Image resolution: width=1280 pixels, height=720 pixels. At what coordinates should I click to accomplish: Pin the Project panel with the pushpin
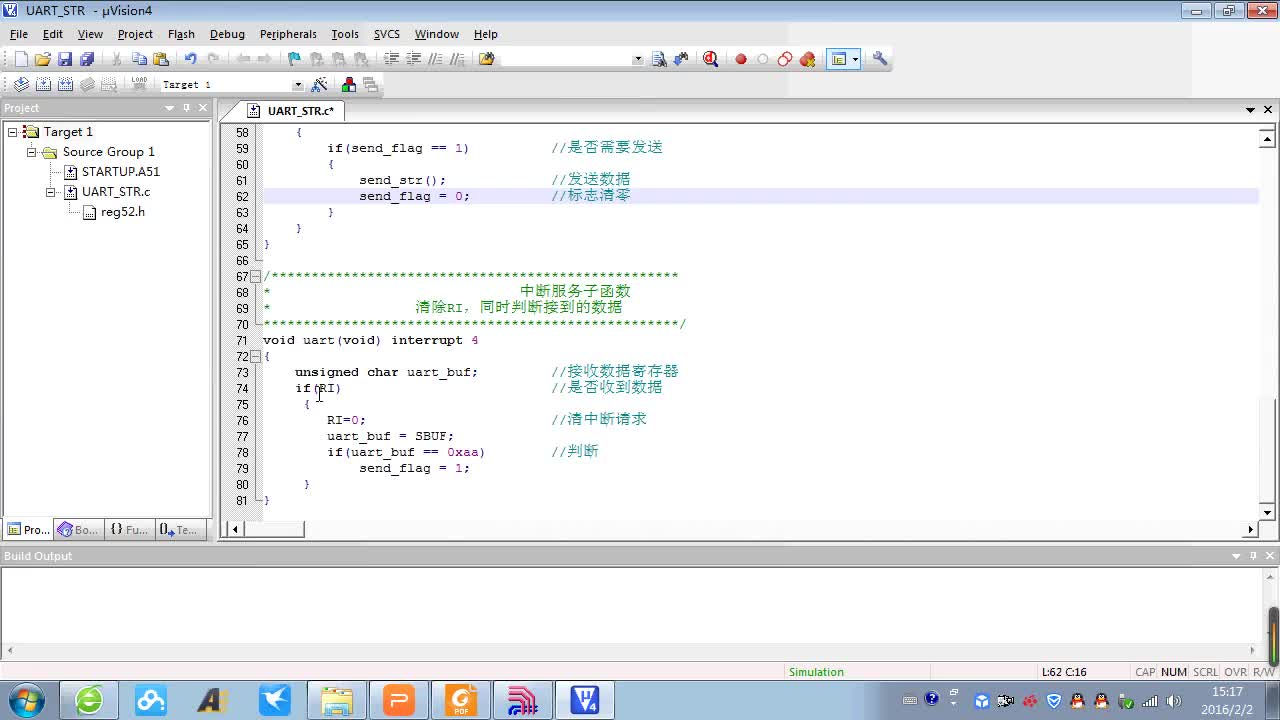(186, 108)
